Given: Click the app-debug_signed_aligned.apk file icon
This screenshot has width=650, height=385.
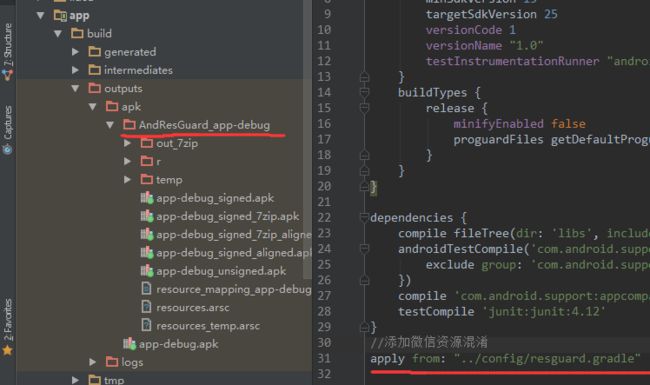Looking at the screenshot, I should point(147,253).
